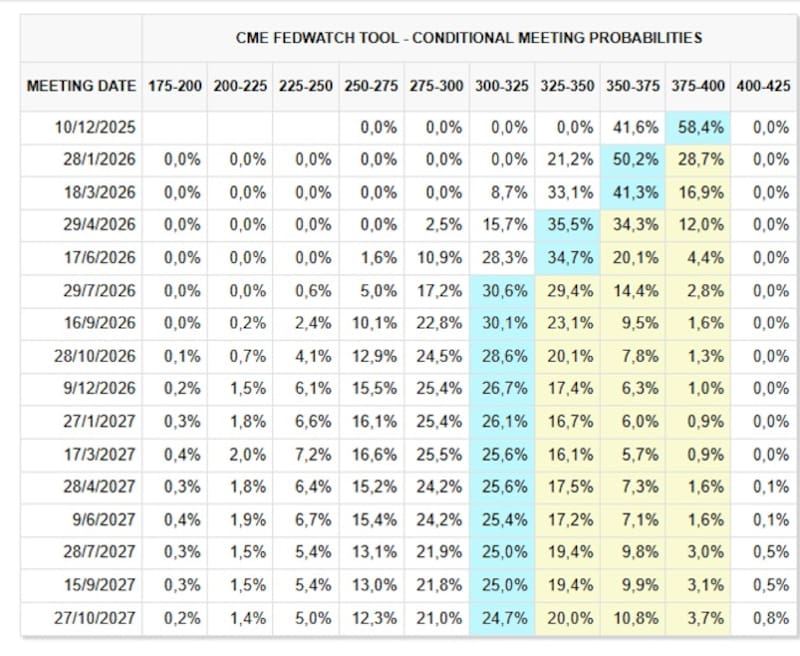Click the 250-275 rate range header
800x656 pixels.
[370, 86]
